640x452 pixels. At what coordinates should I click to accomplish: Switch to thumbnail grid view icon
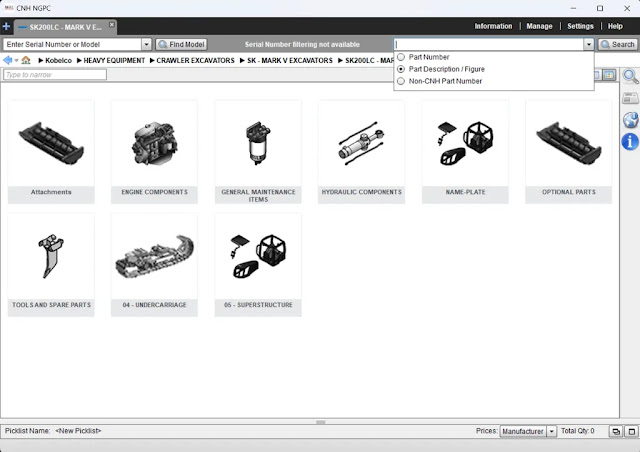(609, 75)
